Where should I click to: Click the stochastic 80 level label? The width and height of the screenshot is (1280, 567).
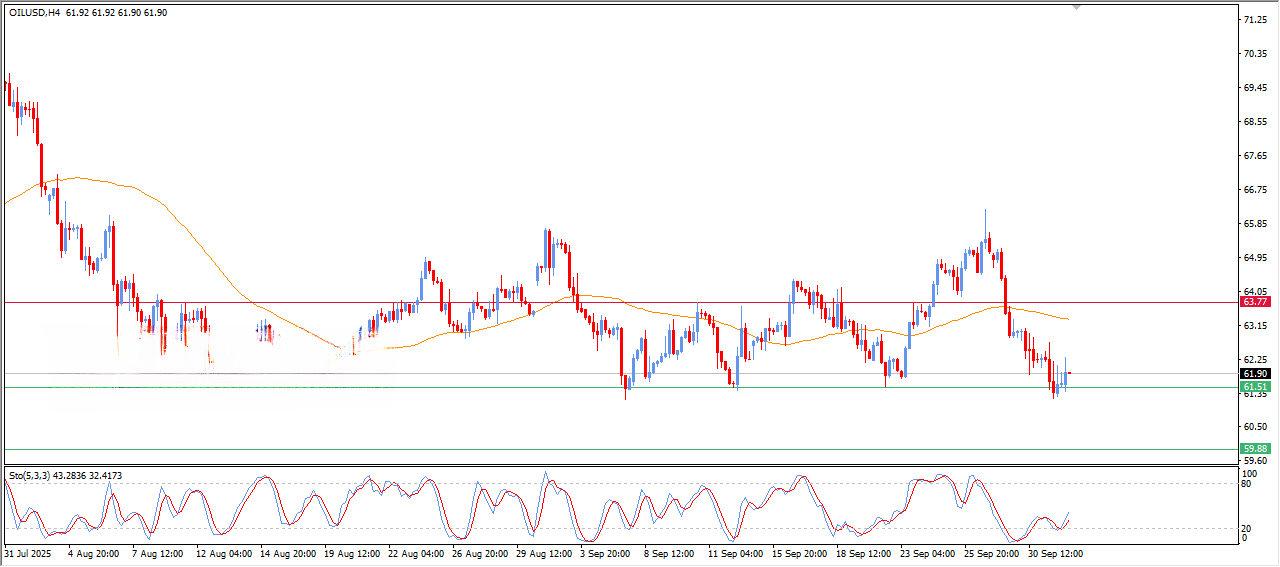point(1246,484)
